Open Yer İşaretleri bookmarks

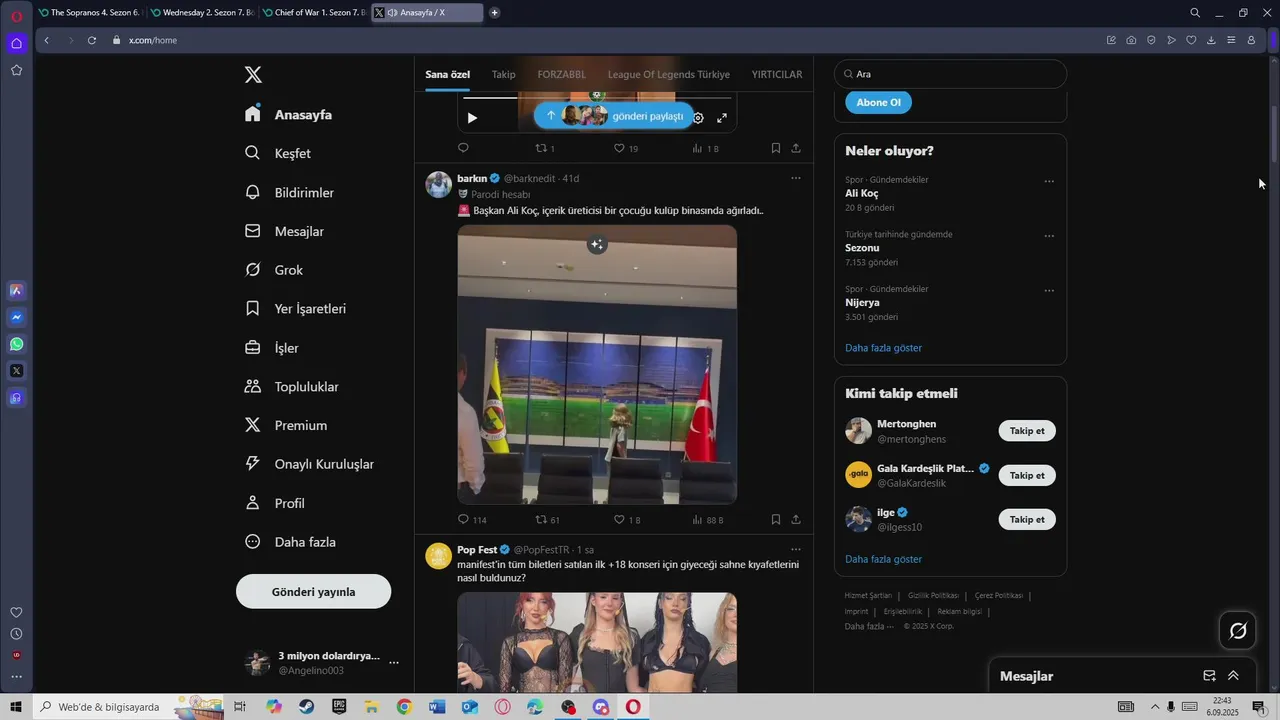click(x=295, y=309)
